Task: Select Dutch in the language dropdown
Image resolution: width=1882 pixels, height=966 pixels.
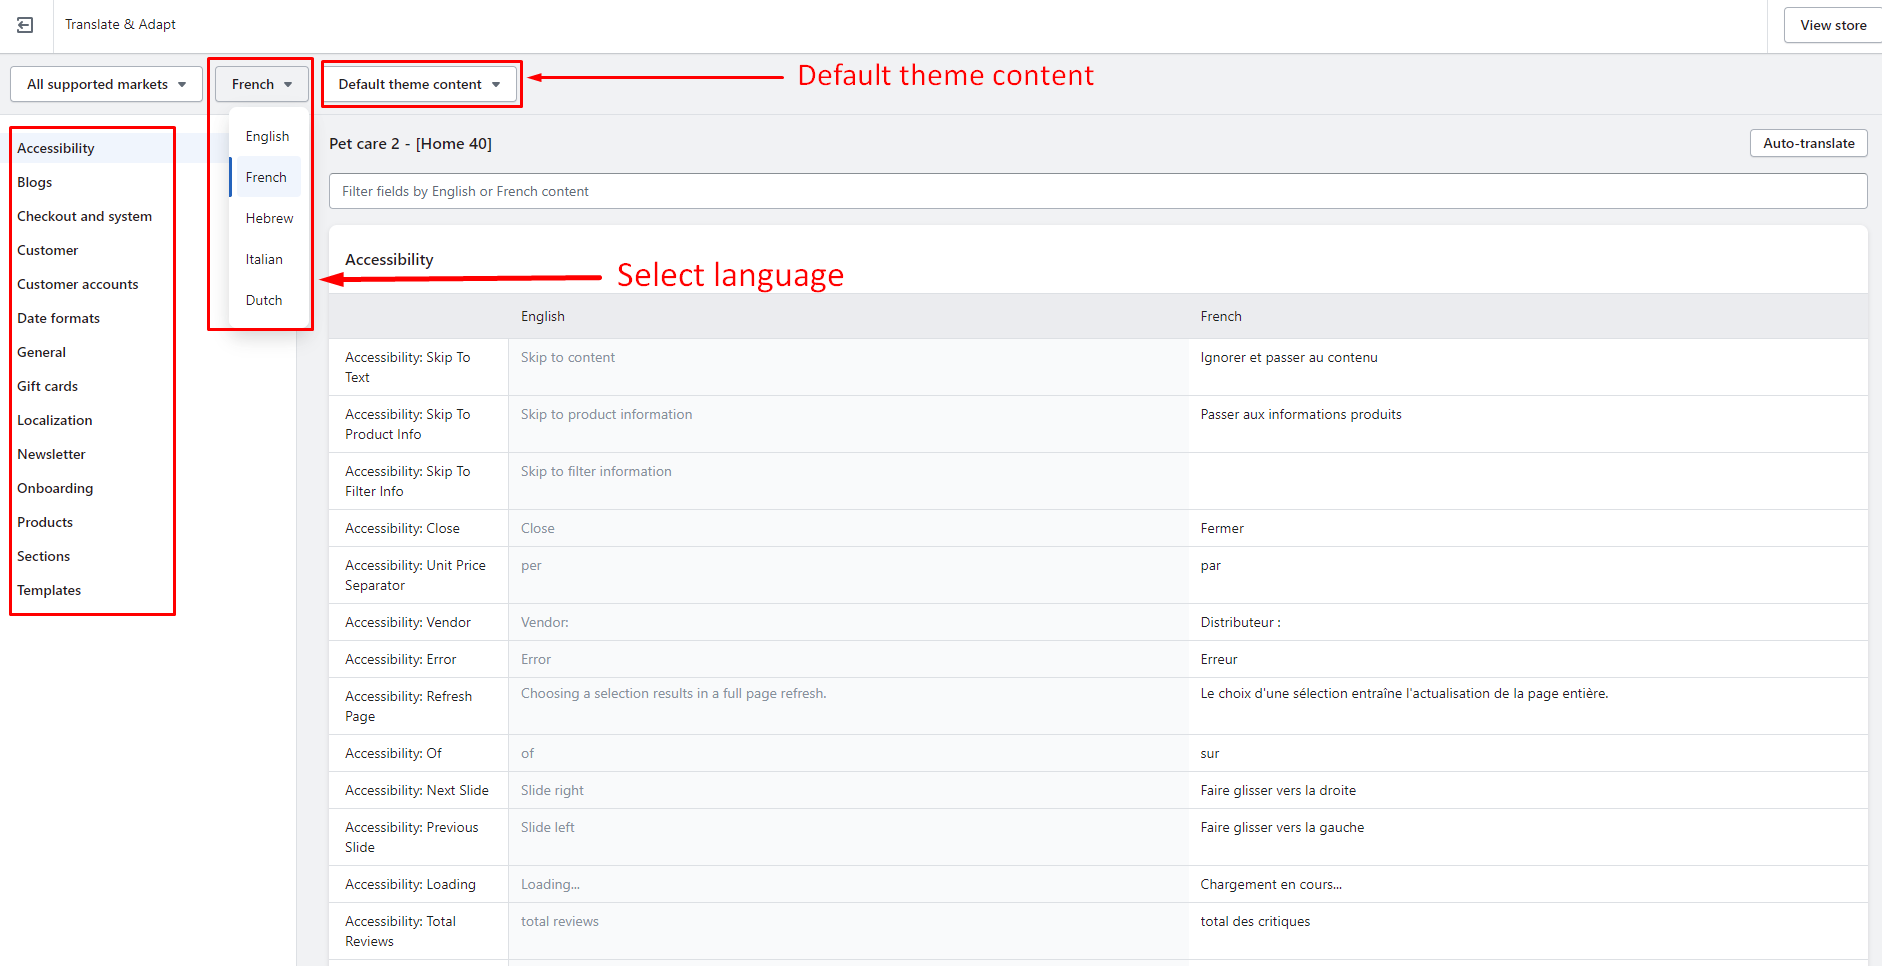Action: coord(264,300)
